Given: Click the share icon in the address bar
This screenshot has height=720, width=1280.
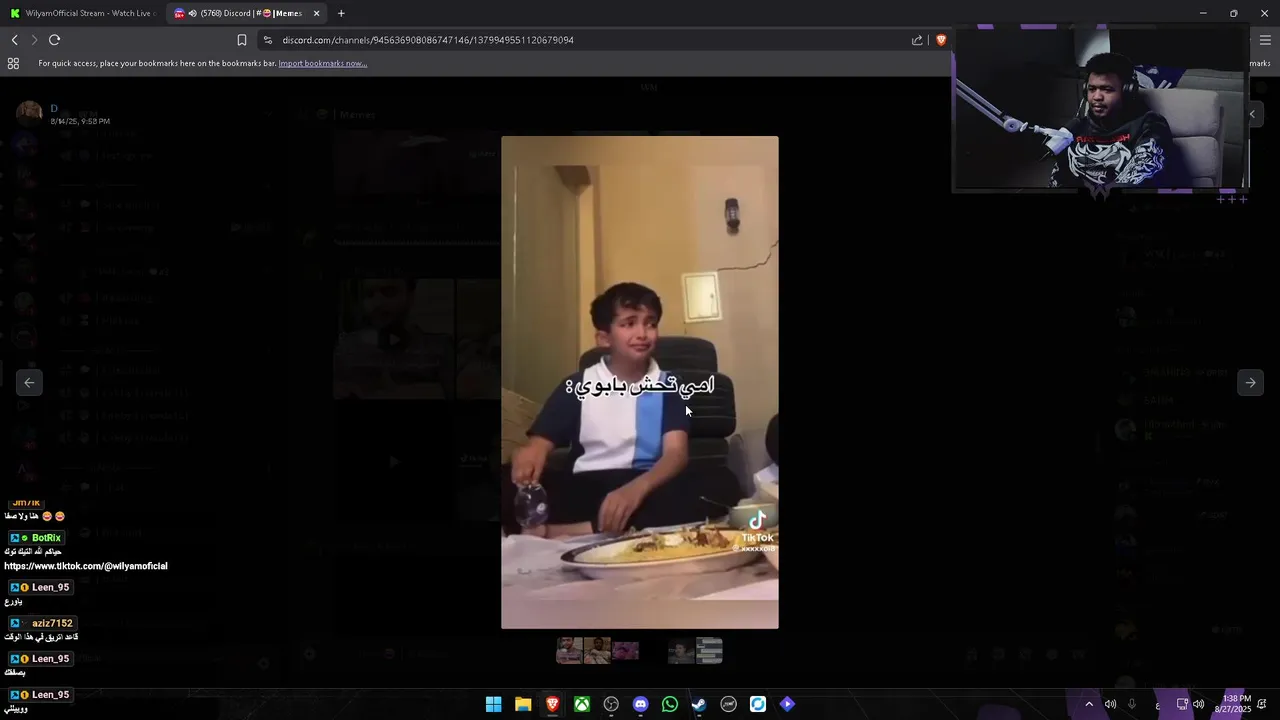Looking at the screenshot, I should 917,40.
